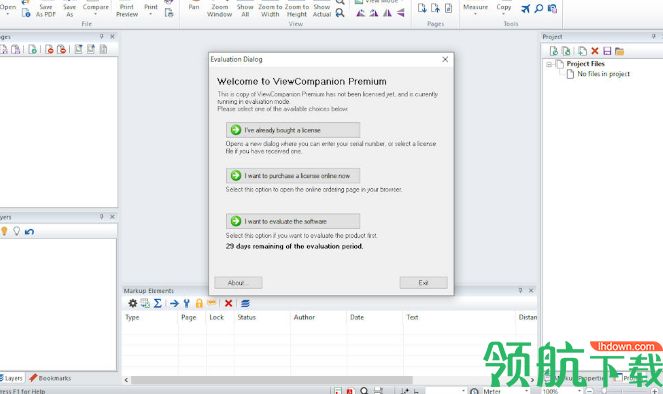Click first red delete page icon in Pages panel
This screenshot has width=663, height=394.
point(49,49)
